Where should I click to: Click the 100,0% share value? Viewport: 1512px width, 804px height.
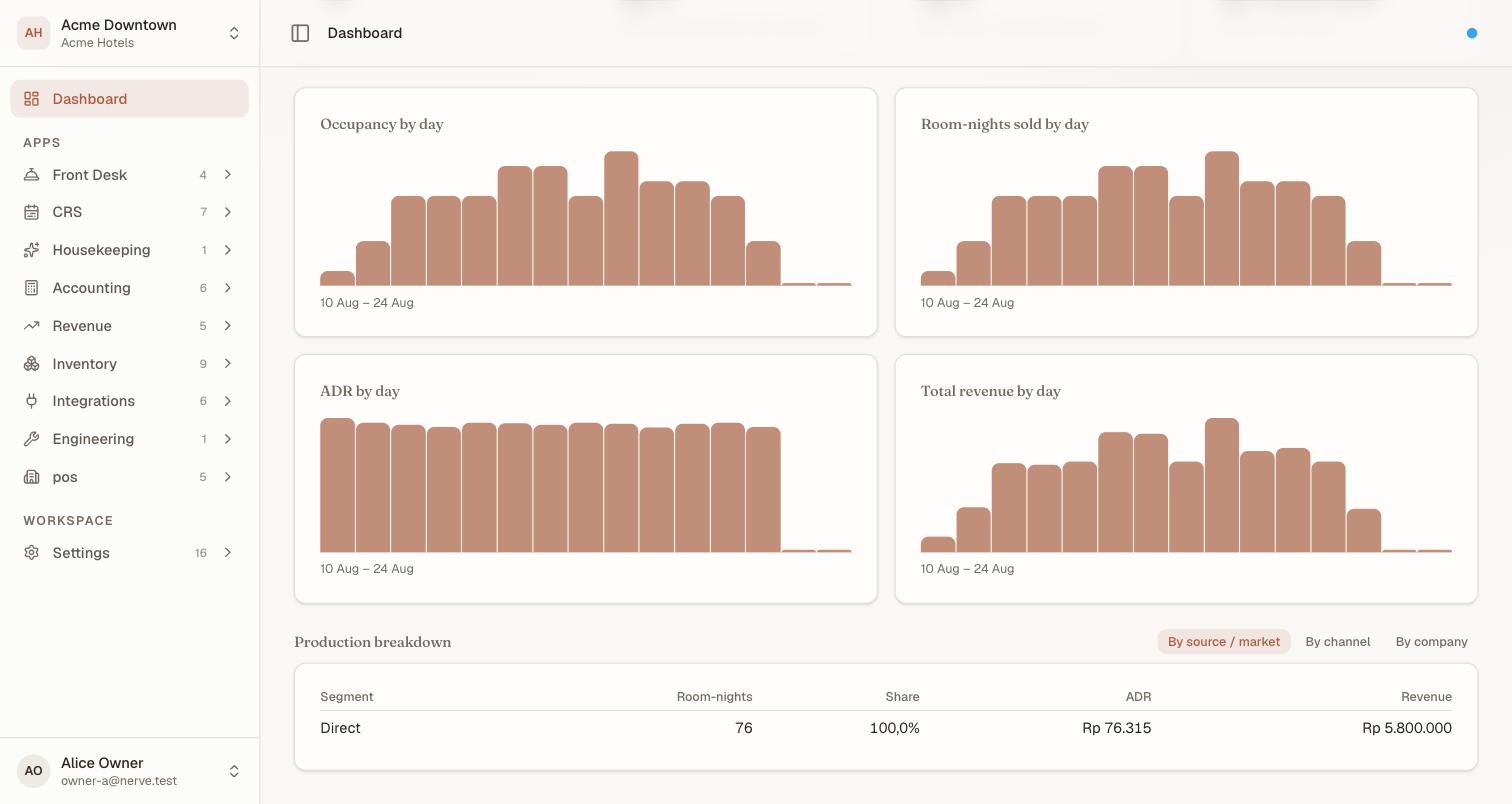pyautogui.click(x=895, y=728)
